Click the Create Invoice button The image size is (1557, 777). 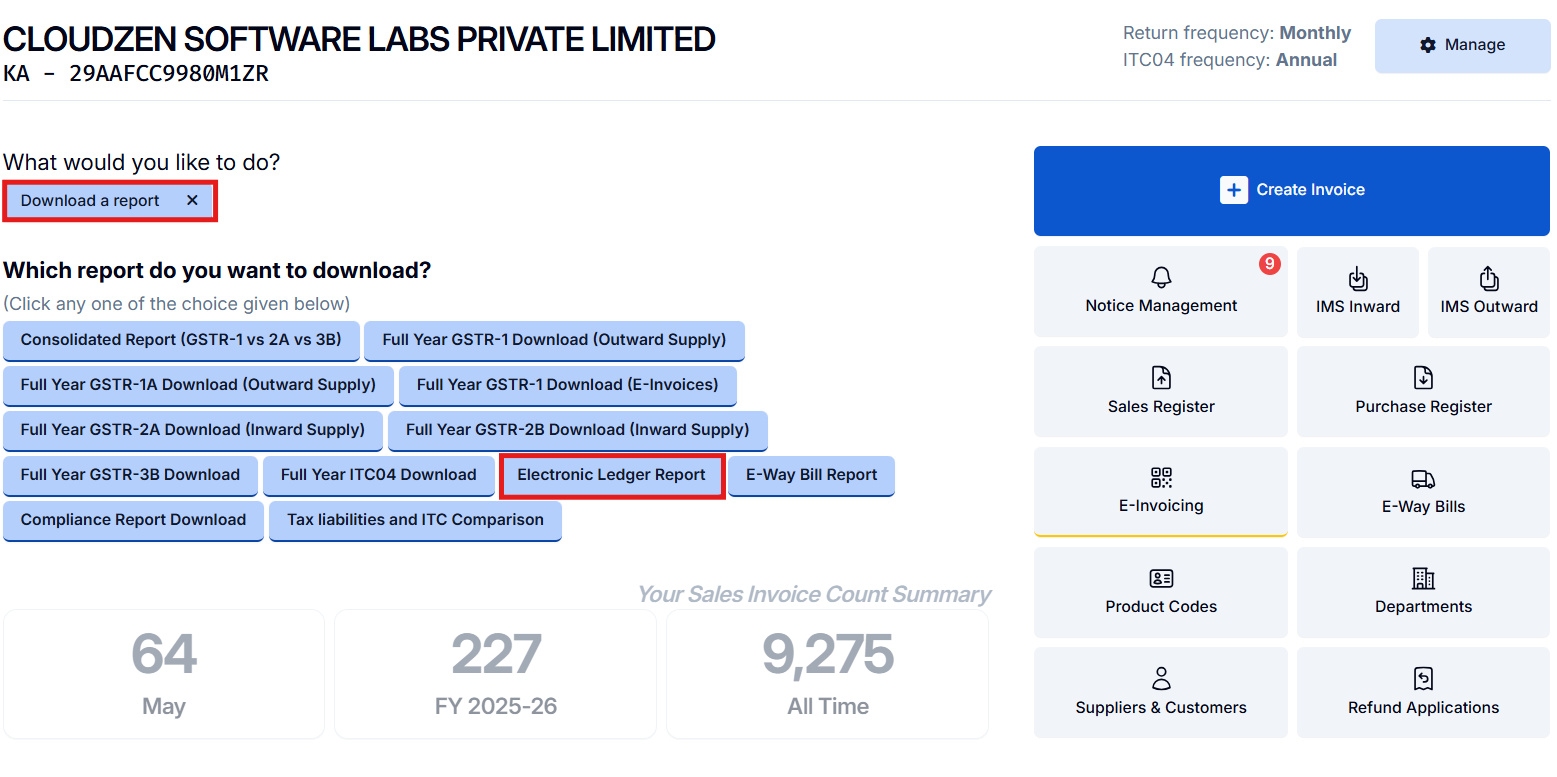pyautogui.click(x=1291, y=190)
